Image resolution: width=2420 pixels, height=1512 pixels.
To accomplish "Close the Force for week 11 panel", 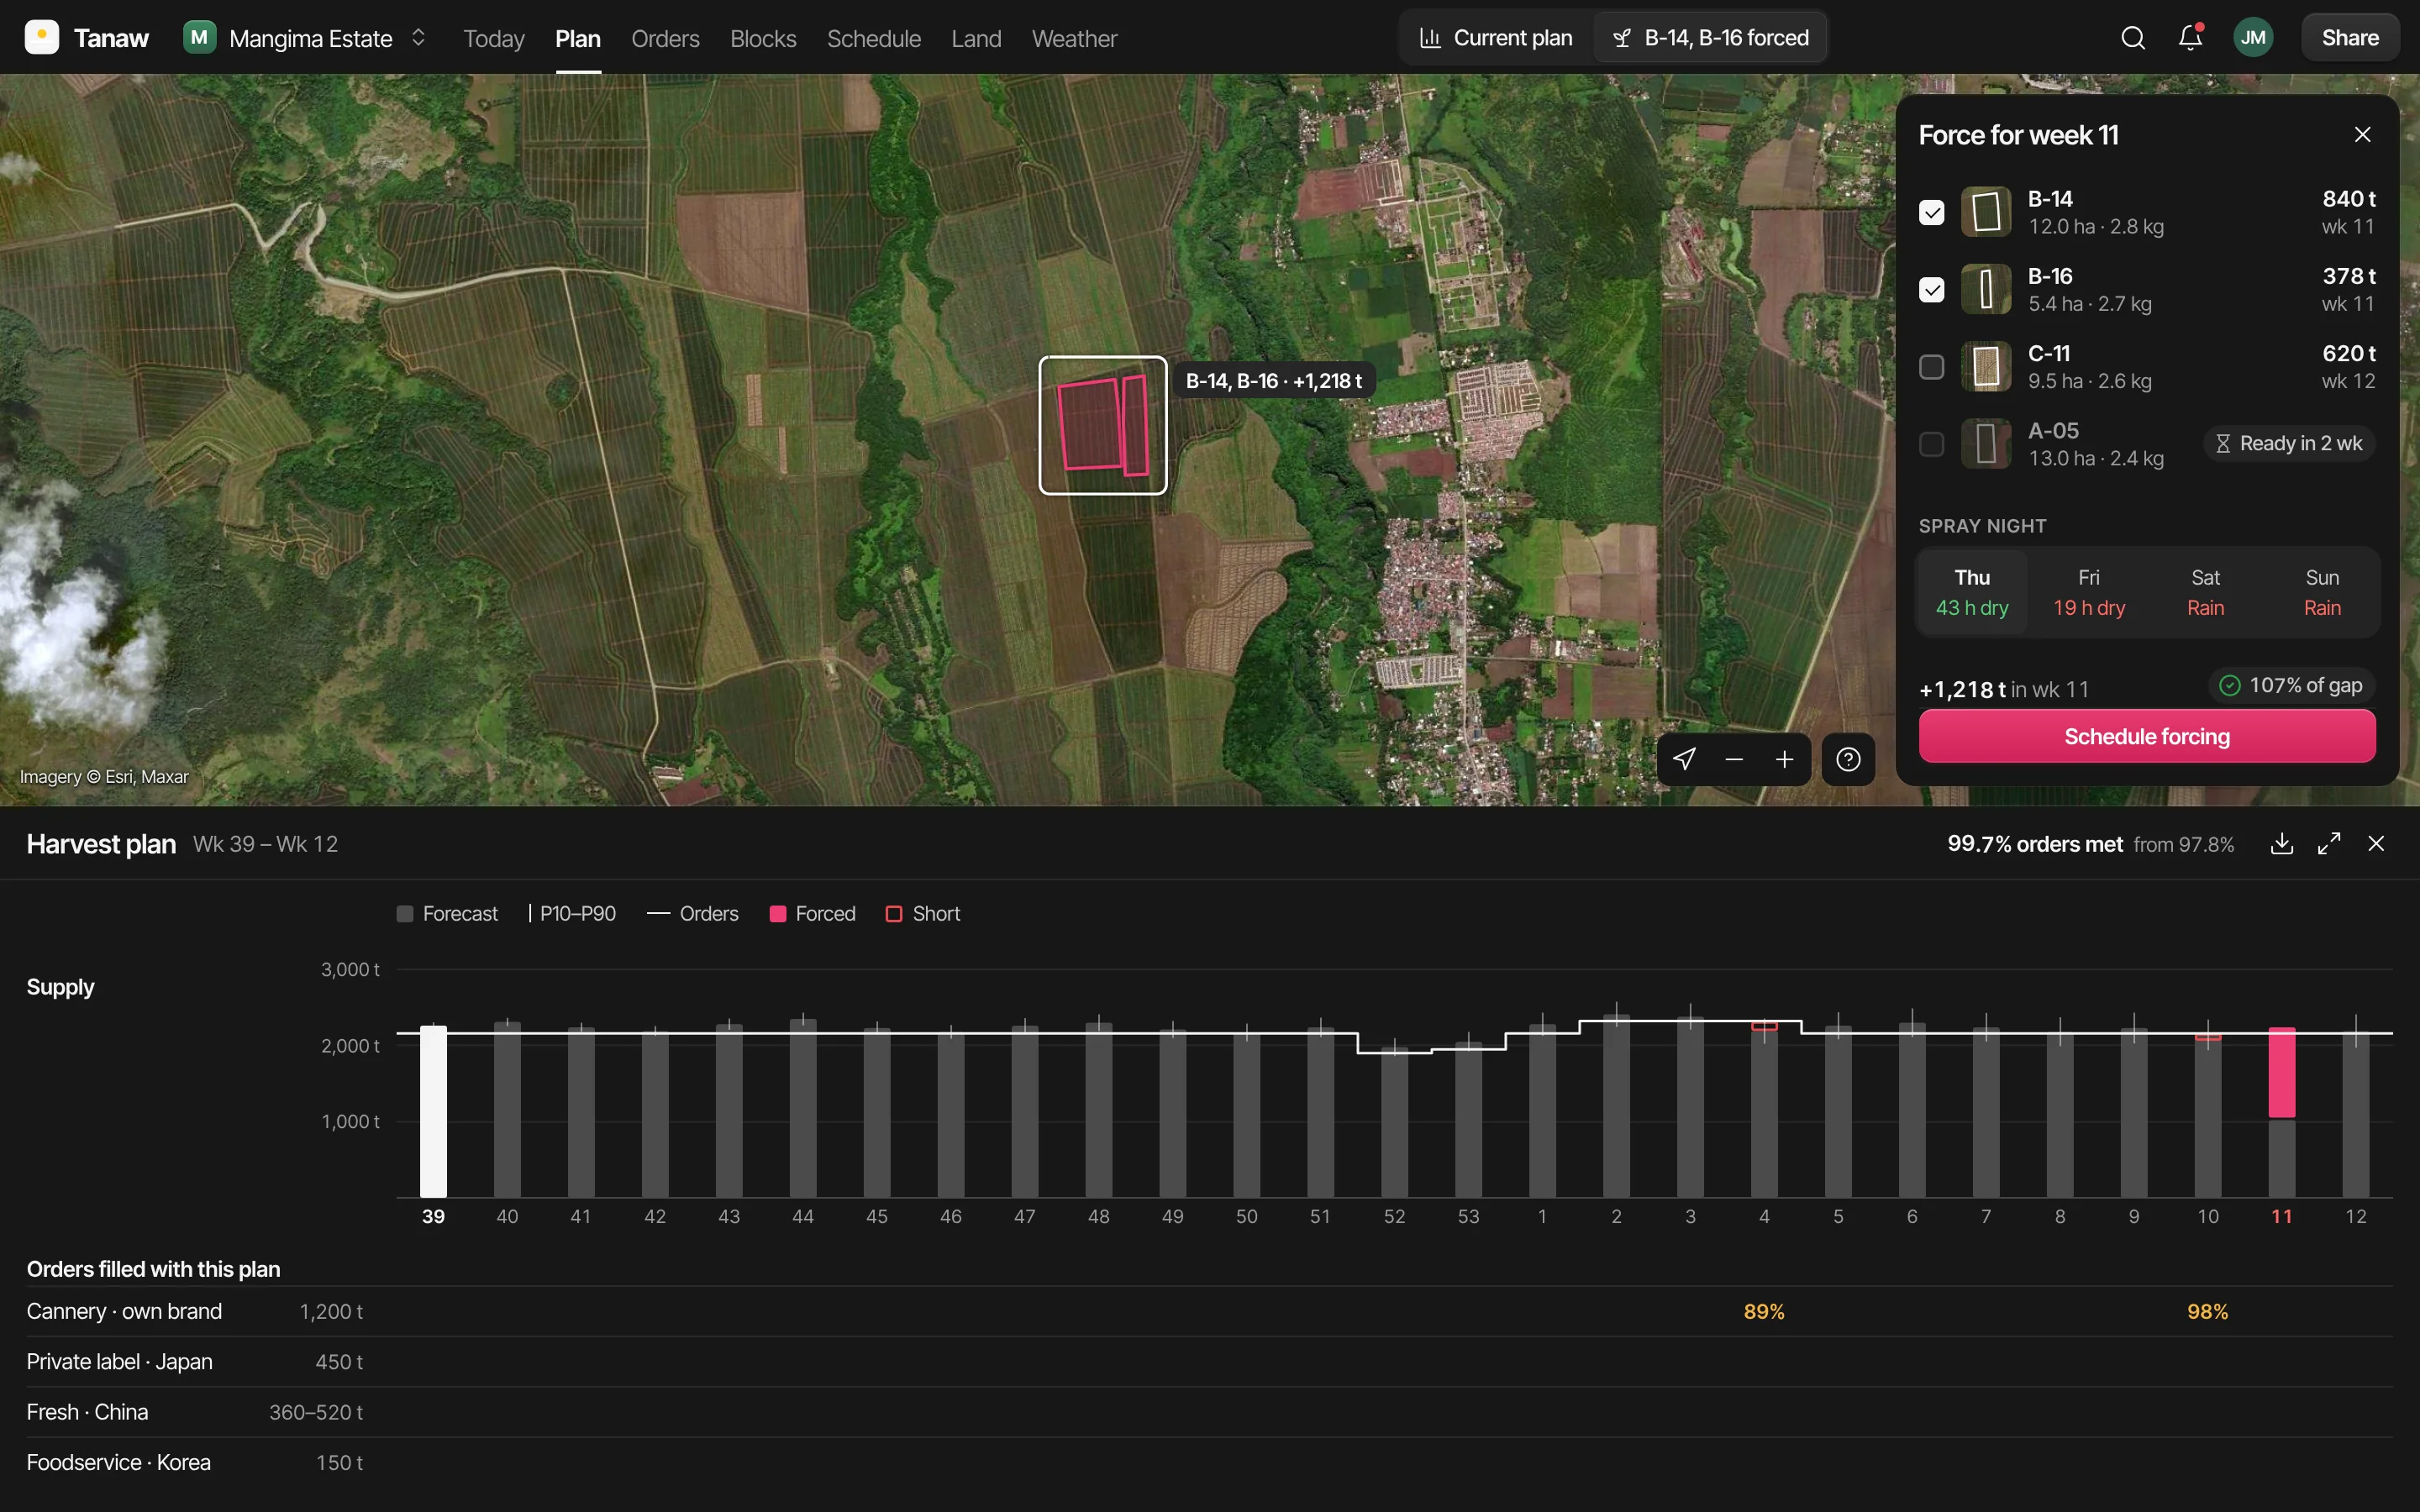I will click(x=2362, y=135).
